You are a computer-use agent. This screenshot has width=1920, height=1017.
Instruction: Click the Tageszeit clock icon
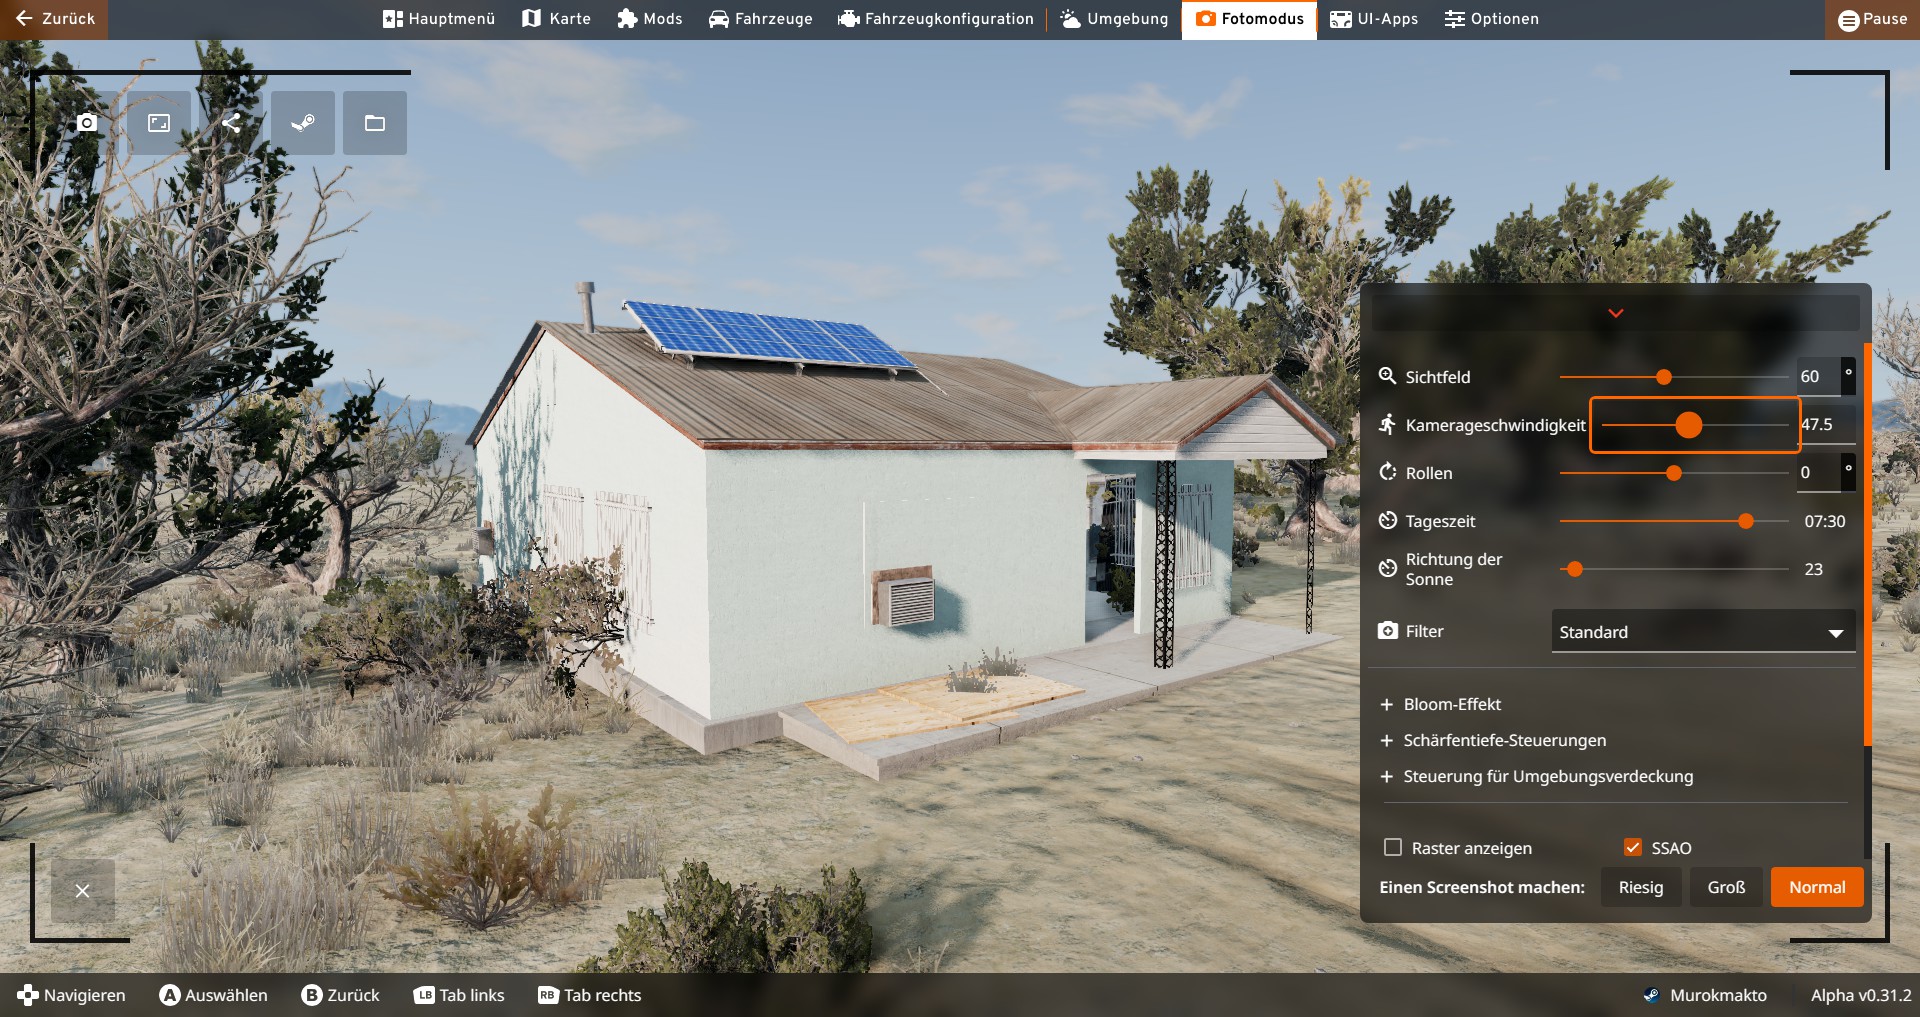coord(1387,520)
